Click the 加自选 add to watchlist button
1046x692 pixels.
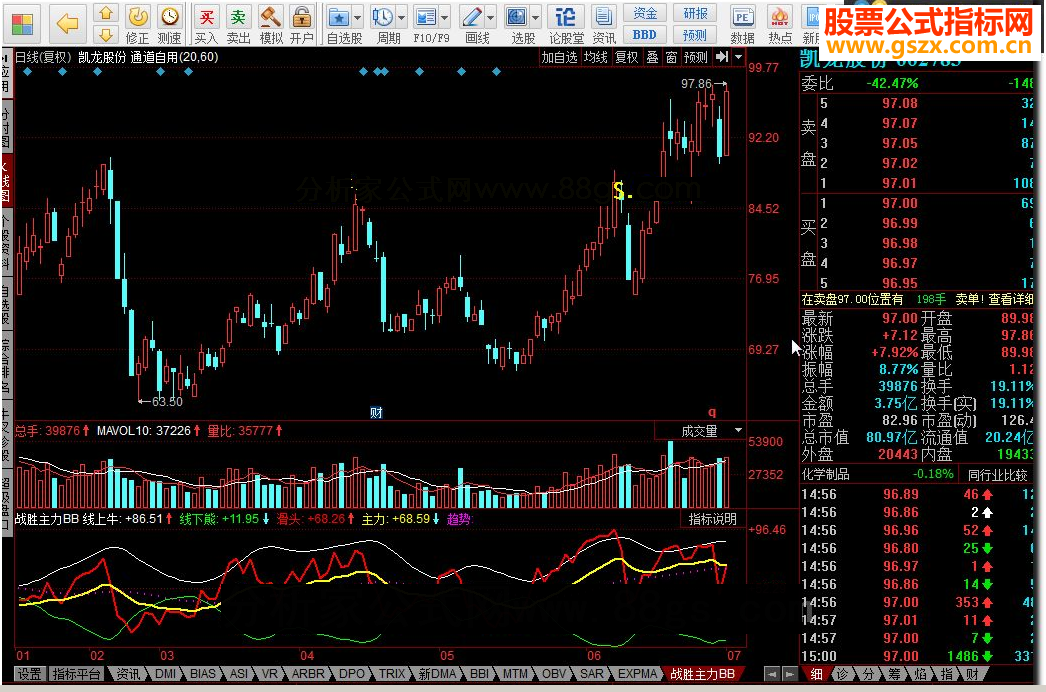pos(559,58)
